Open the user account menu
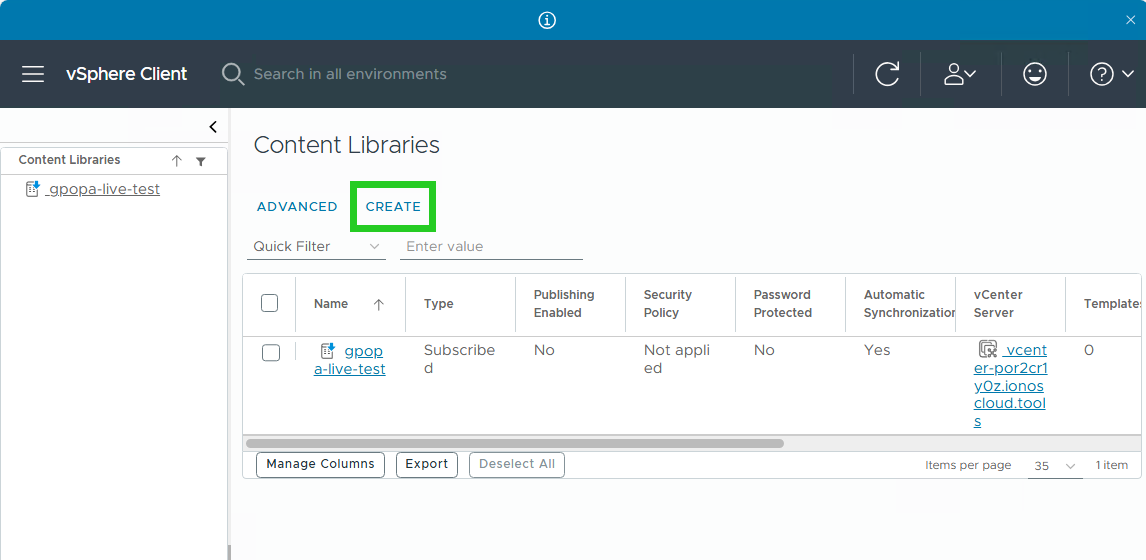Viewport: 1146px width, 560px height. [960, 74]
